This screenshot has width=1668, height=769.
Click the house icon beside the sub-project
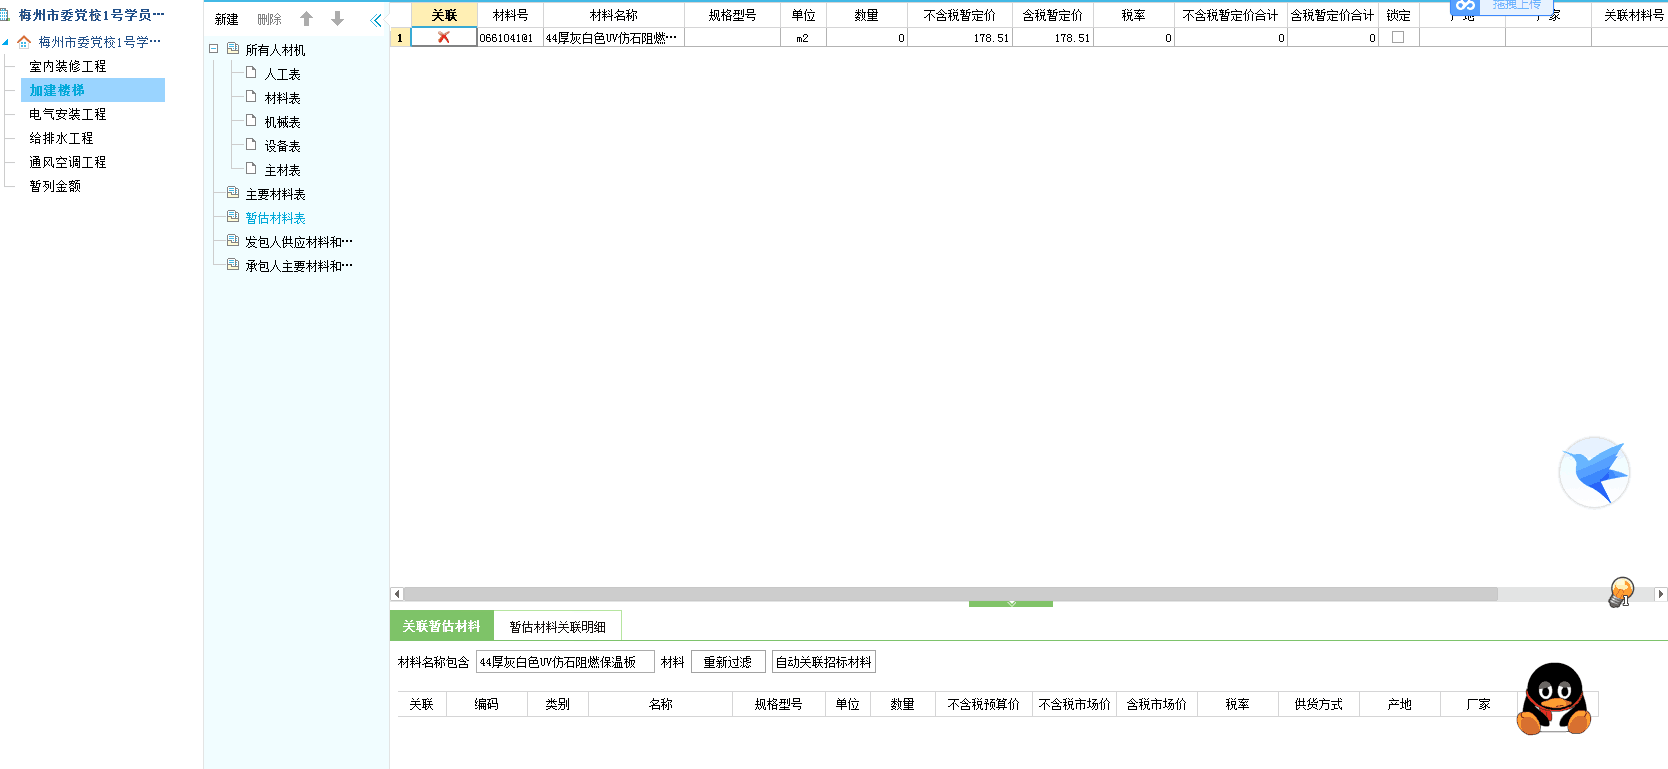(x=24, y=42)
